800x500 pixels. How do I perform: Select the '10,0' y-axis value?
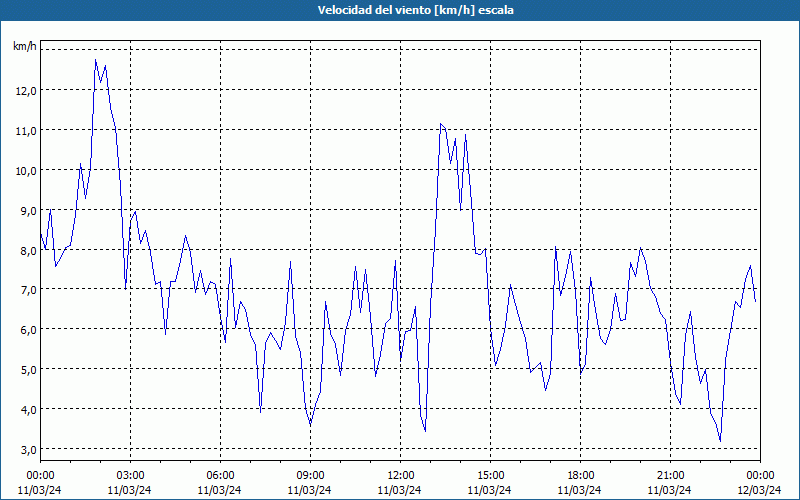pyautogui.click(x=26, y=170)
